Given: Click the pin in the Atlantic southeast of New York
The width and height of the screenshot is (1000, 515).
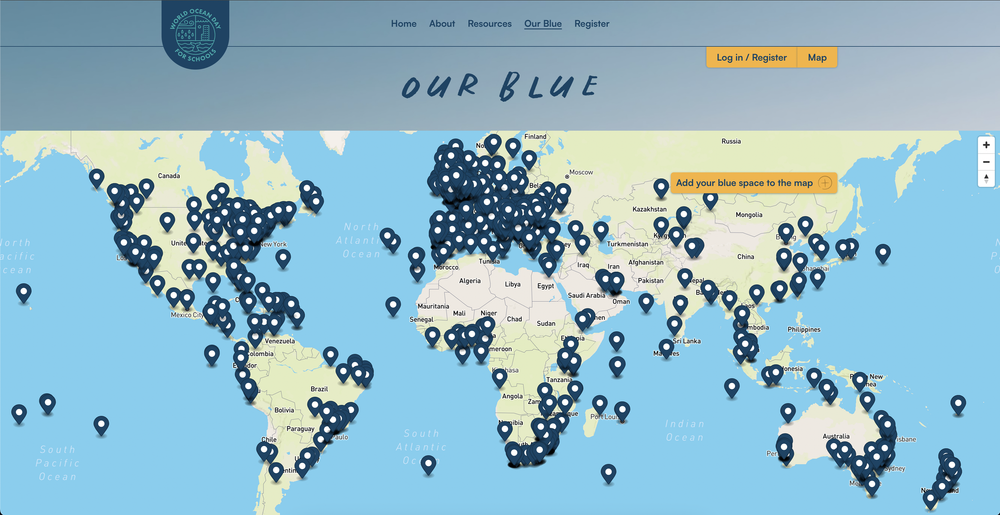Looking at the screenshot, I should click(x=283, y=258).
